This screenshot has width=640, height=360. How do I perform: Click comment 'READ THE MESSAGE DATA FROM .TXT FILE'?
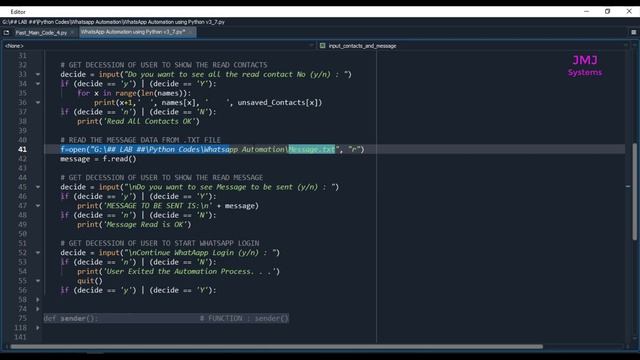coord(140,140)
